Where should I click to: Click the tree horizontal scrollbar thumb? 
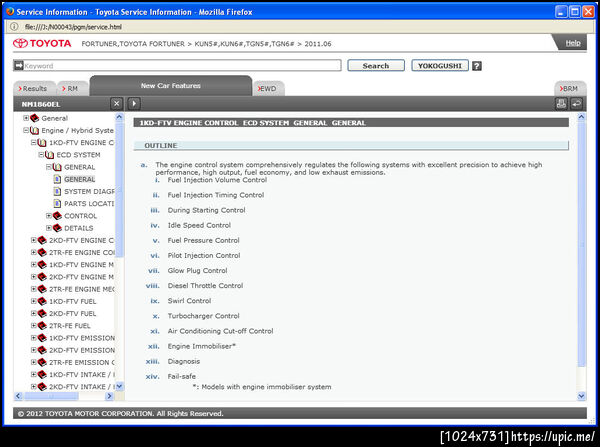tap(51, 396)
